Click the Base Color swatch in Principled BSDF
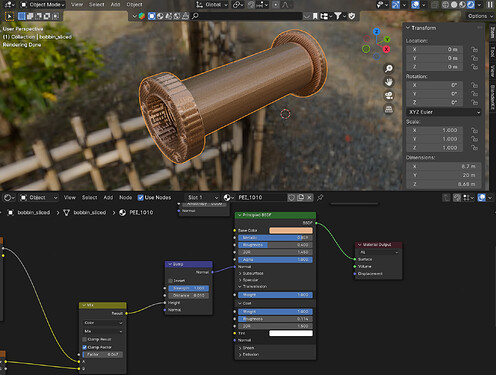The width and height of the screenshot is (496, 375). click(x=291, y=230)
